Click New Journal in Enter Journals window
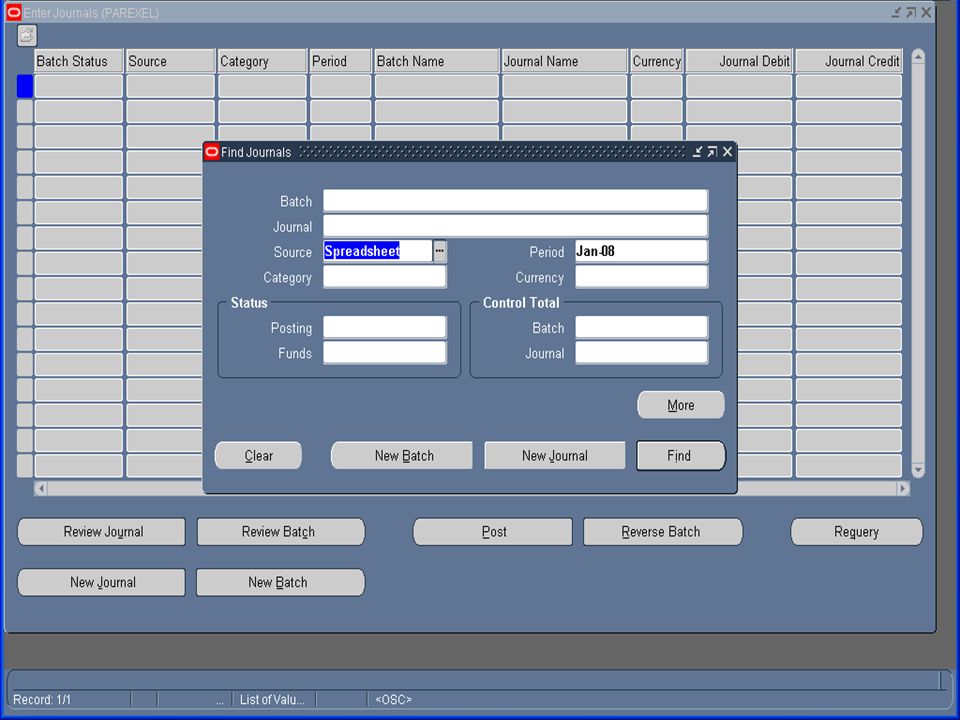This screenshot has height=720, width=960. (x=102, y=582)
